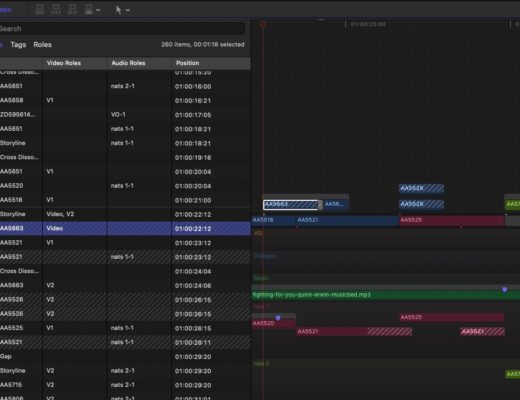Select the fighting-for-you-quinn-erwin-musicbed.mp3 clip
This screenshot has height=400, width=520.
click(386, 295)
